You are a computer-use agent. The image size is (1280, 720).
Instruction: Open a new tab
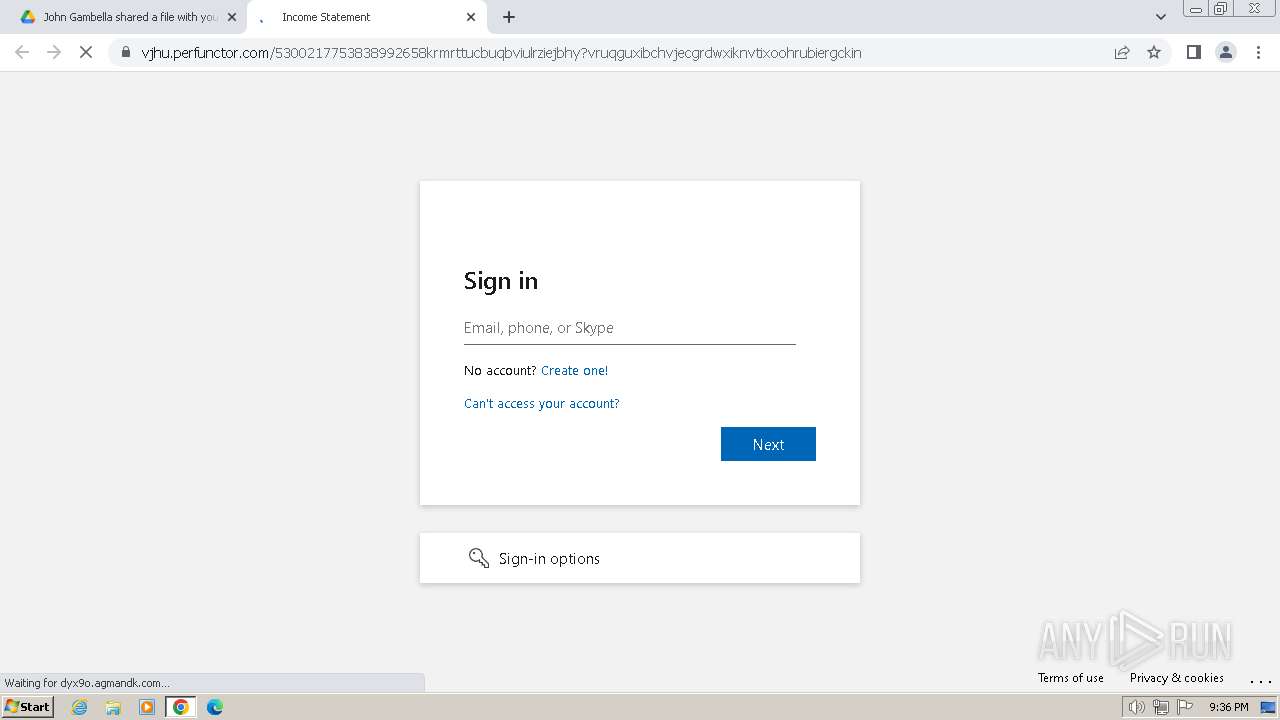coord(509,17)
